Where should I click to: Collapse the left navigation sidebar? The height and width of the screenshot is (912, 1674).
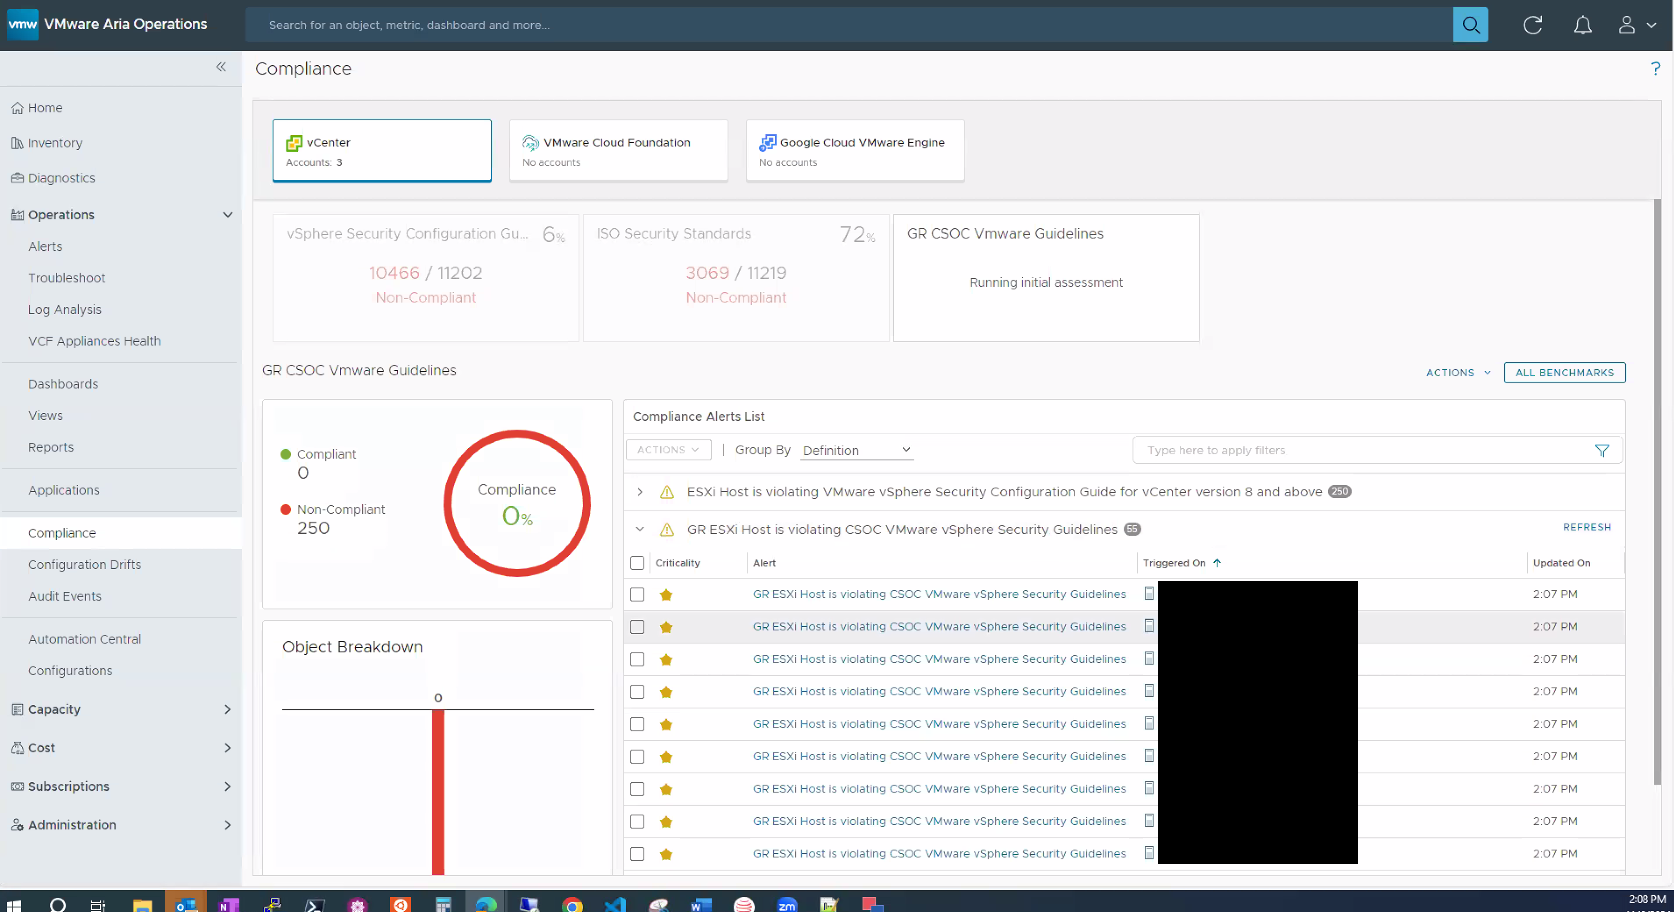pos(221,67)
